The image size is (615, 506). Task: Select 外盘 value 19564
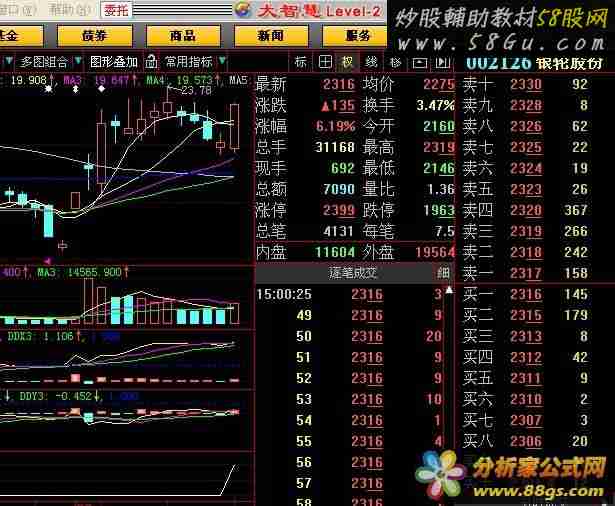(x=435, y=252)
